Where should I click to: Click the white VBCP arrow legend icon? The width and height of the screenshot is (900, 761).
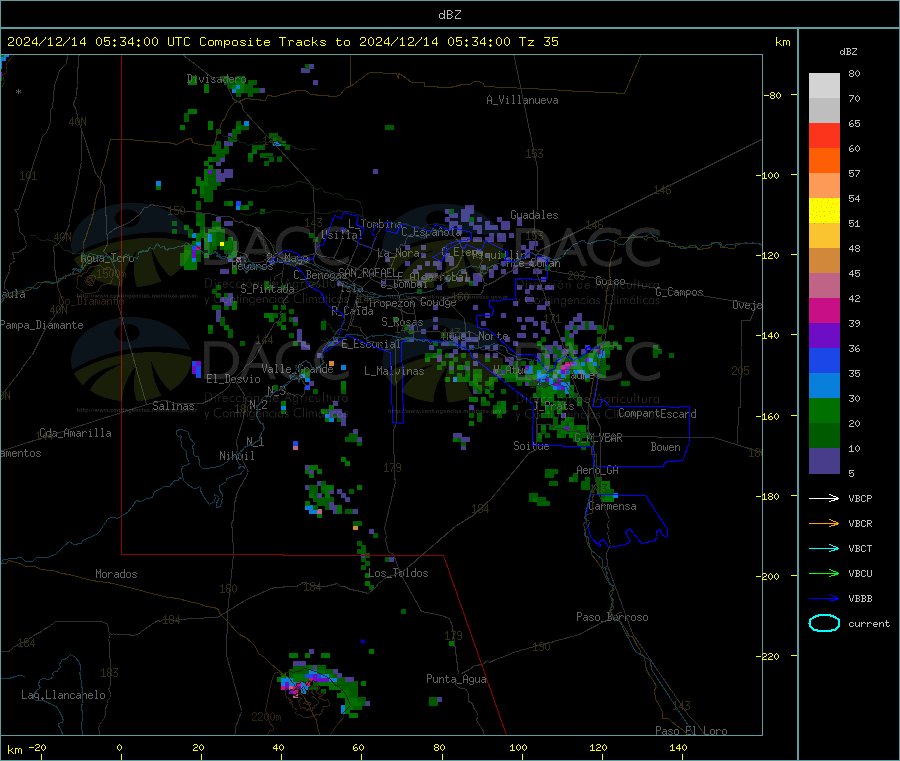pyautogui.click(x=824, y=498)
